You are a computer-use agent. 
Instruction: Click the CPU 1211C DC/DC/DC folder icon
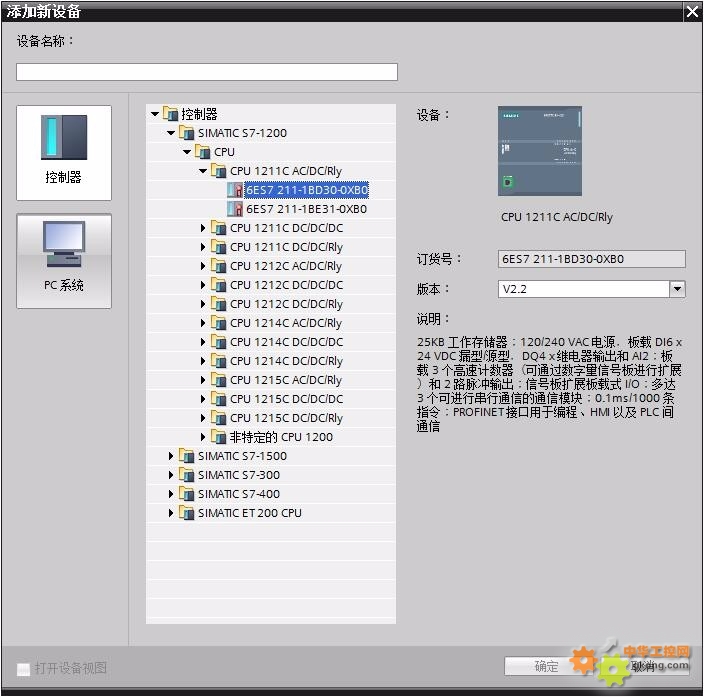coord(219,228)
